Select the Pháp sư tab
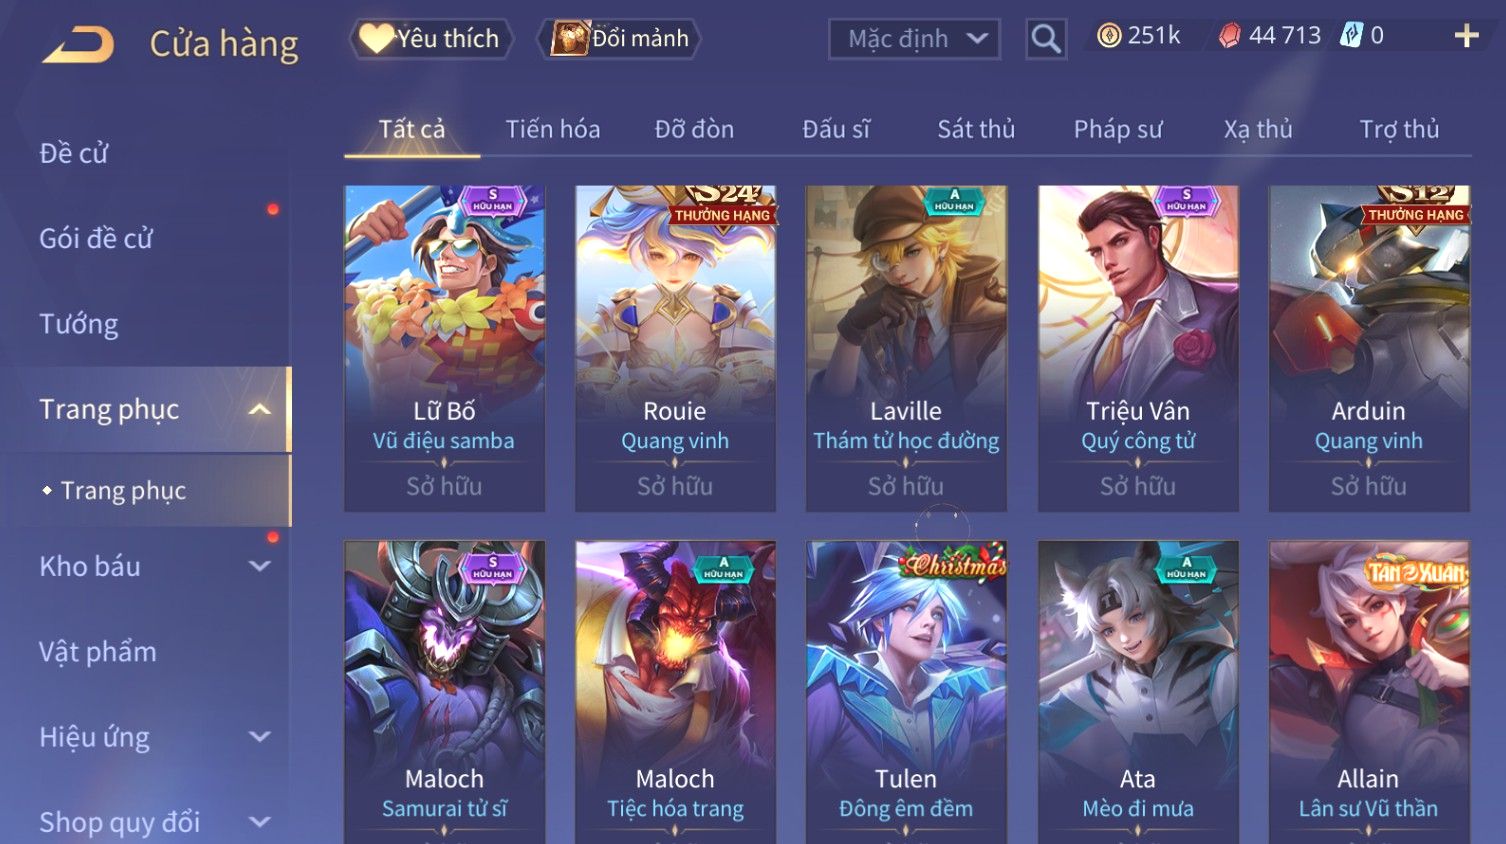Screen dimensions: 1506x844 [x=1118, y=129]
